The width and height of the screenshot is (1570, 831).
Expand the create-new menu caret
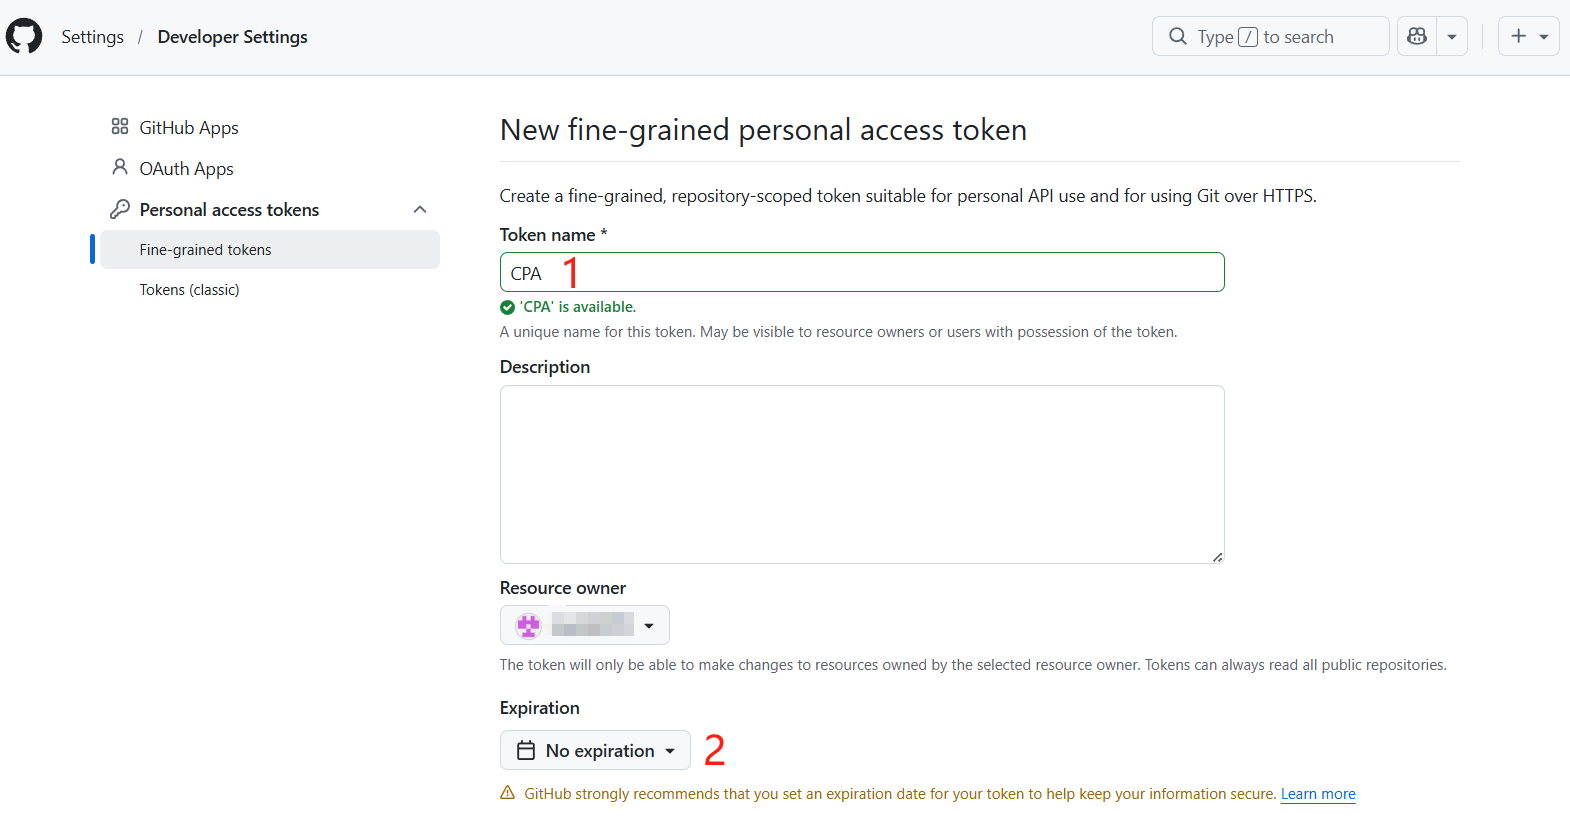point(1544,37)
